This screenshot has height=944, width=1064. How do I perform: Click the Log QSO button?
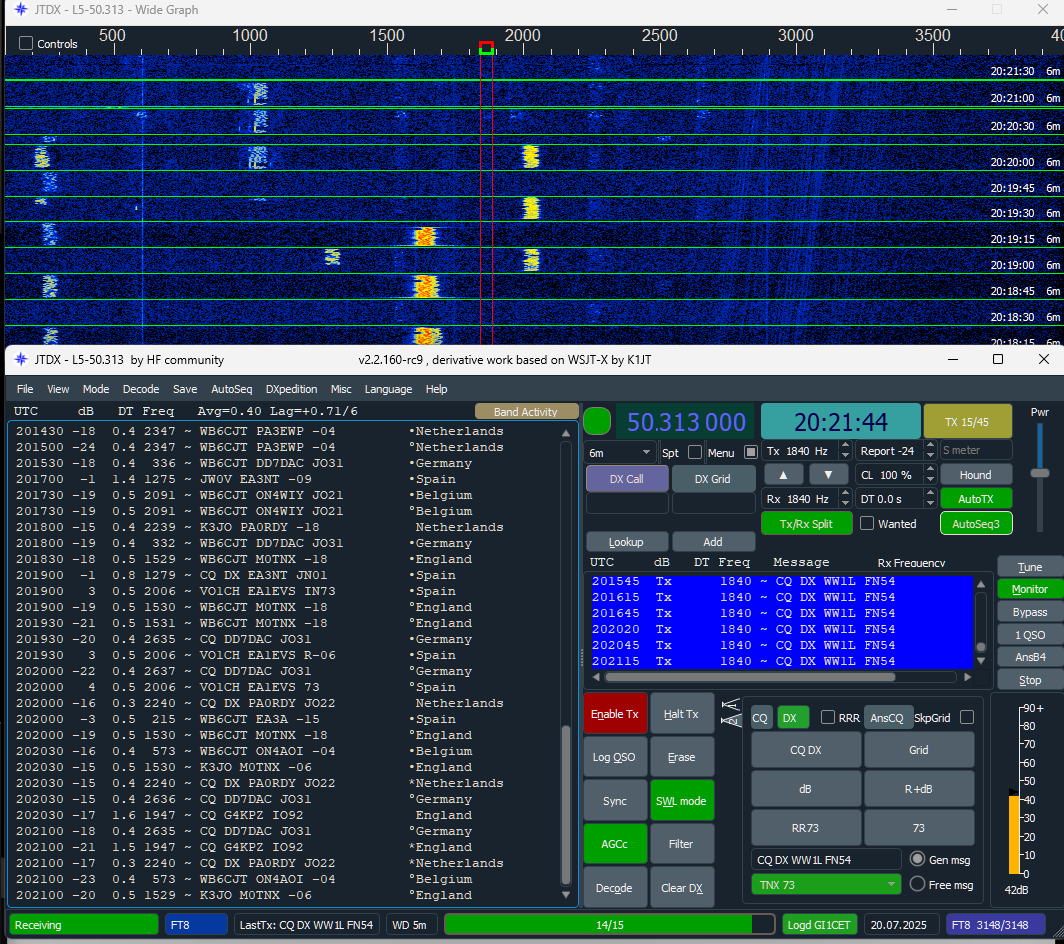(615, 757)
